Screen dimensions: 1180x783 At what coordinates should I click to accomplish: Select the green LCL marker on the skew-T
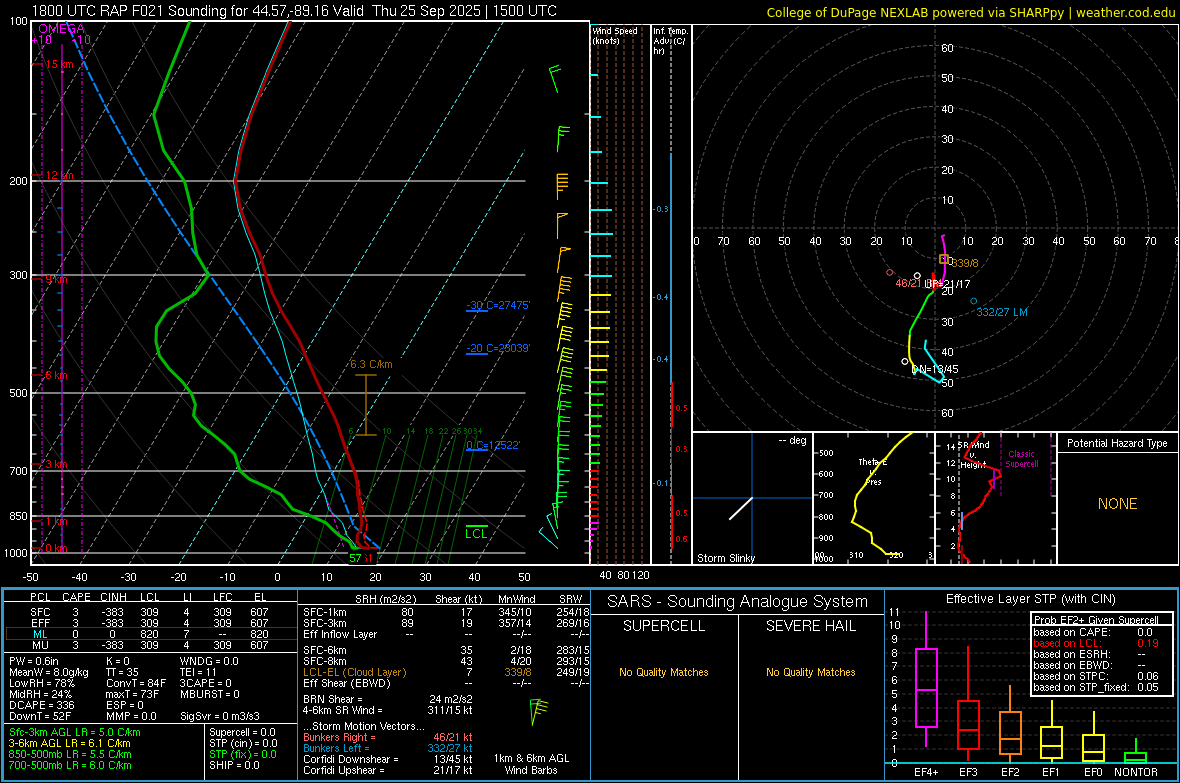tap(476, 533)
